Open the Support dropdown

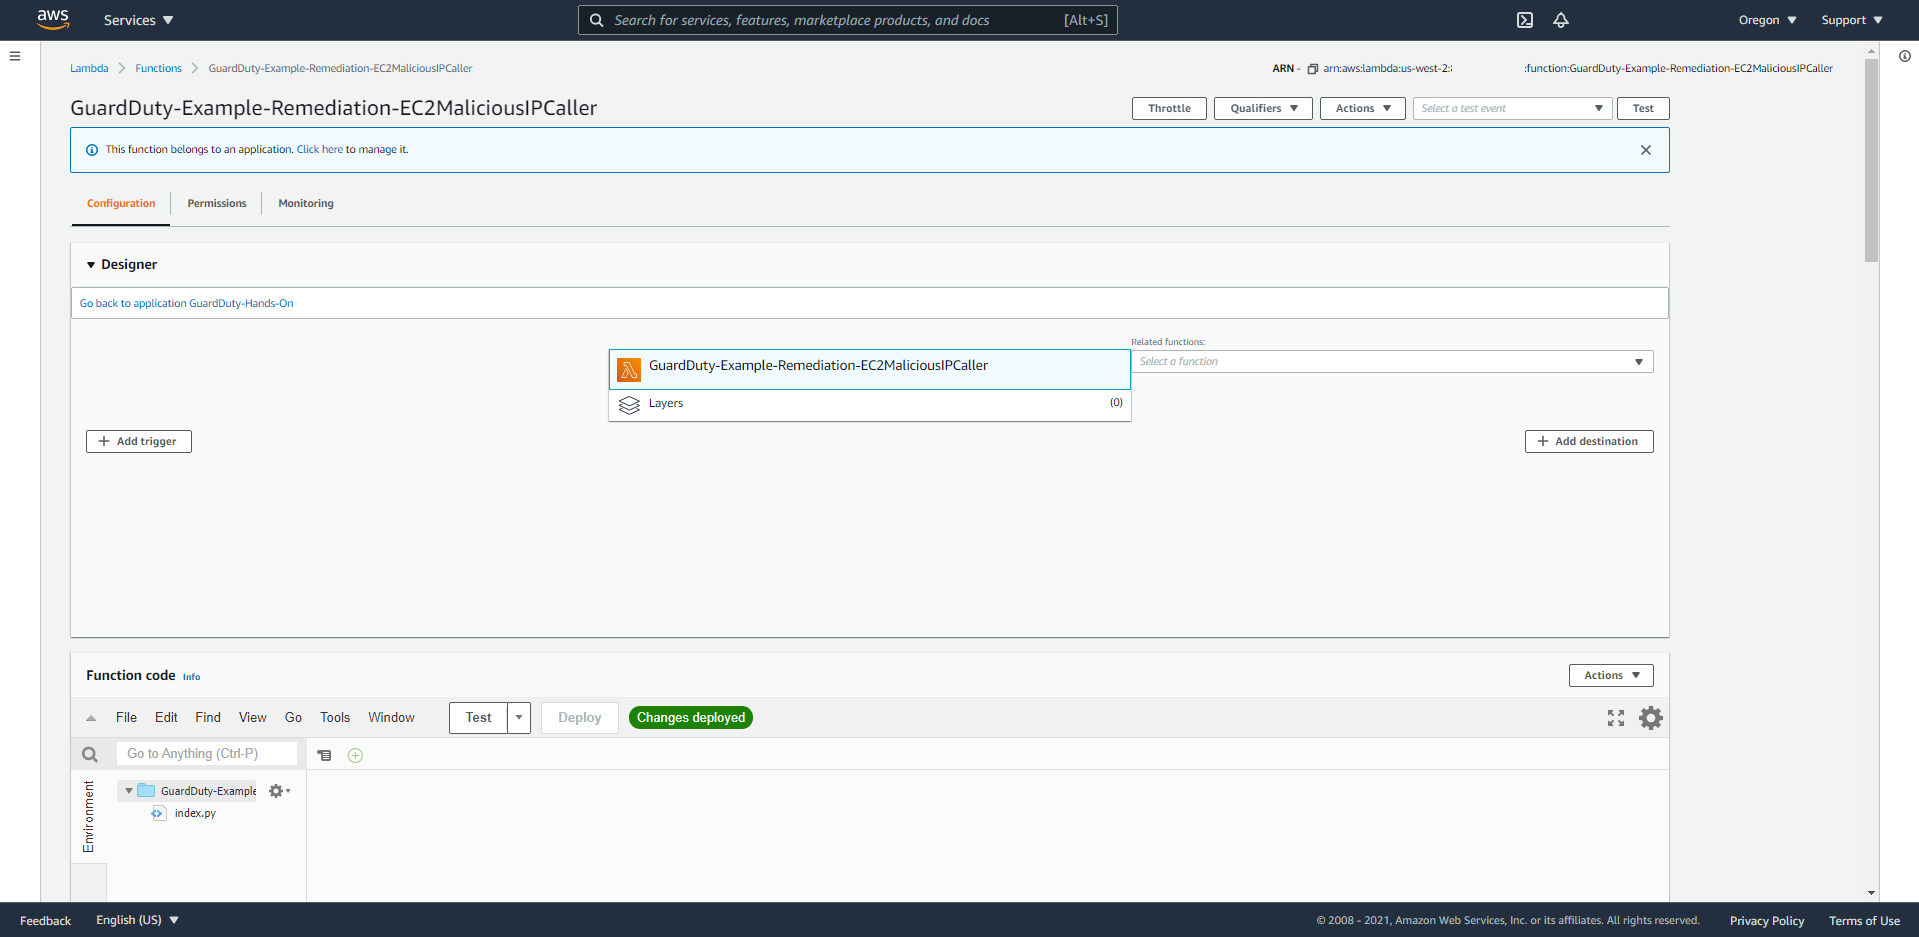1852,20
